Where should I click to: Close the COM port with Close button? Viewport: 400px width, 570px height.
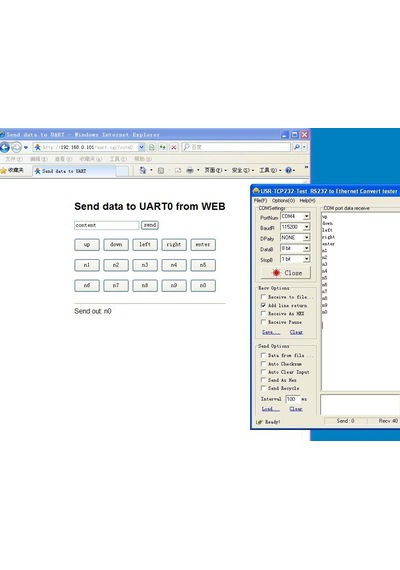[286, 273]
